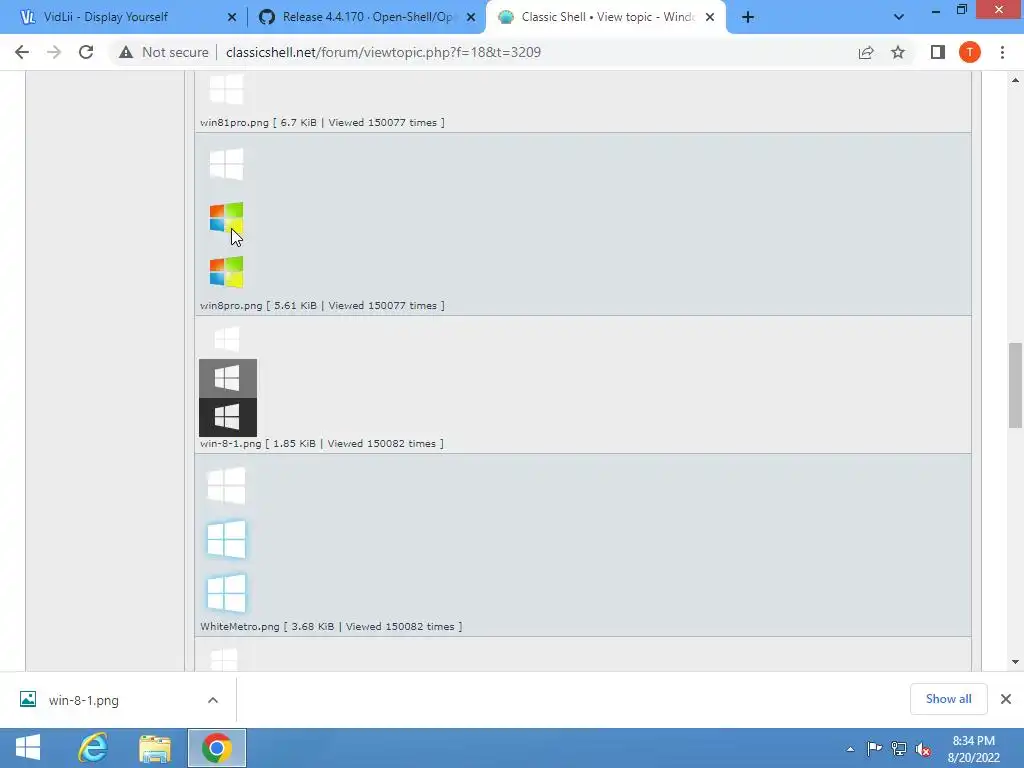The image size is (1024, 768).
Task: Select the Classic Shell View topic tab
Action: point(607,17)
